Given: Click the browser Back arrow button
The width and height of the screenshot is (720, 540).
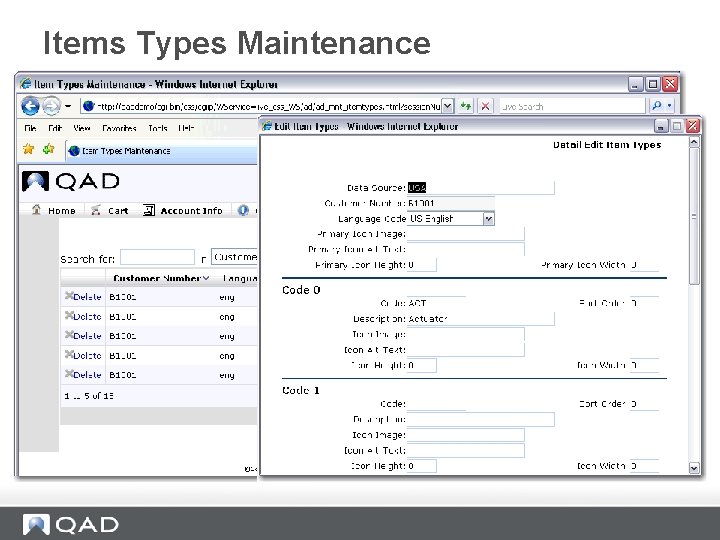Looking at the screenshot, I should click(30, 106).
